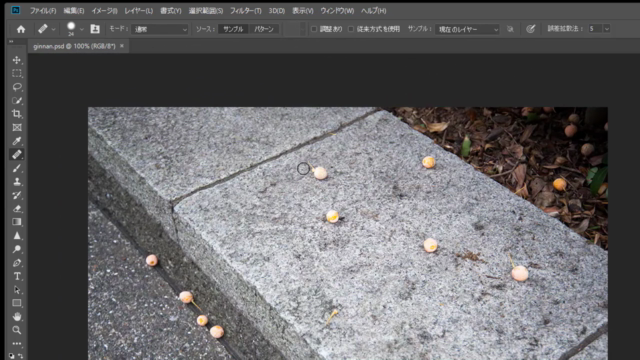Open the tool preset picker arrow
Screen dimensions: 640x360
[53, 29]
